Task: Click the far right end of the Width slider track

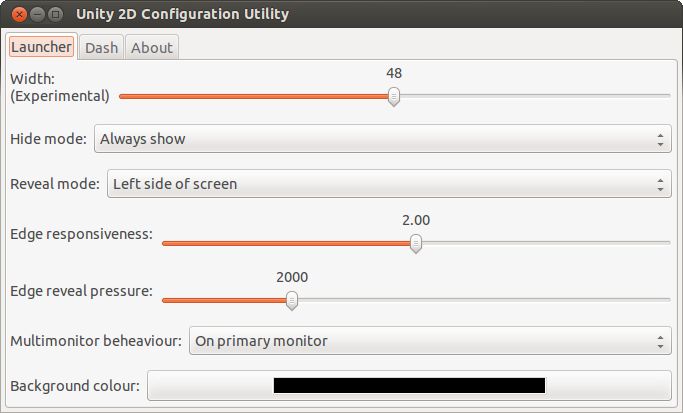Action: tap(667, 96)
